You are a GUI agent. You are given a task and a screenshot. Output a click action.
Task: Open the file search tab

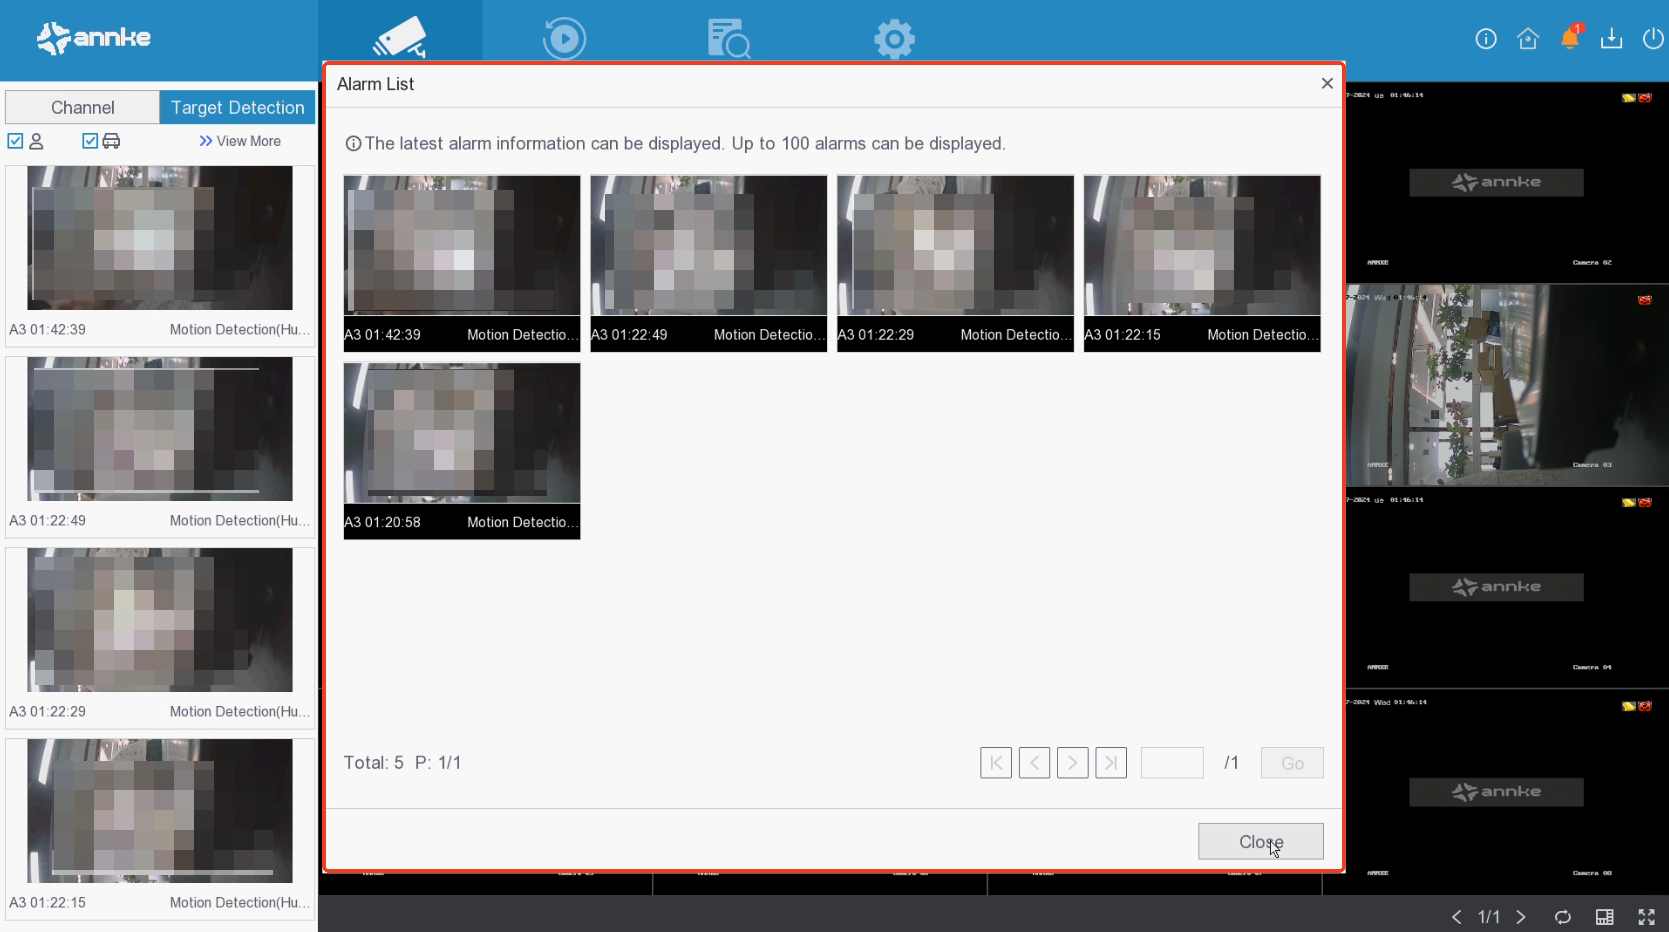pyautogui.click(x=729, y=39)
